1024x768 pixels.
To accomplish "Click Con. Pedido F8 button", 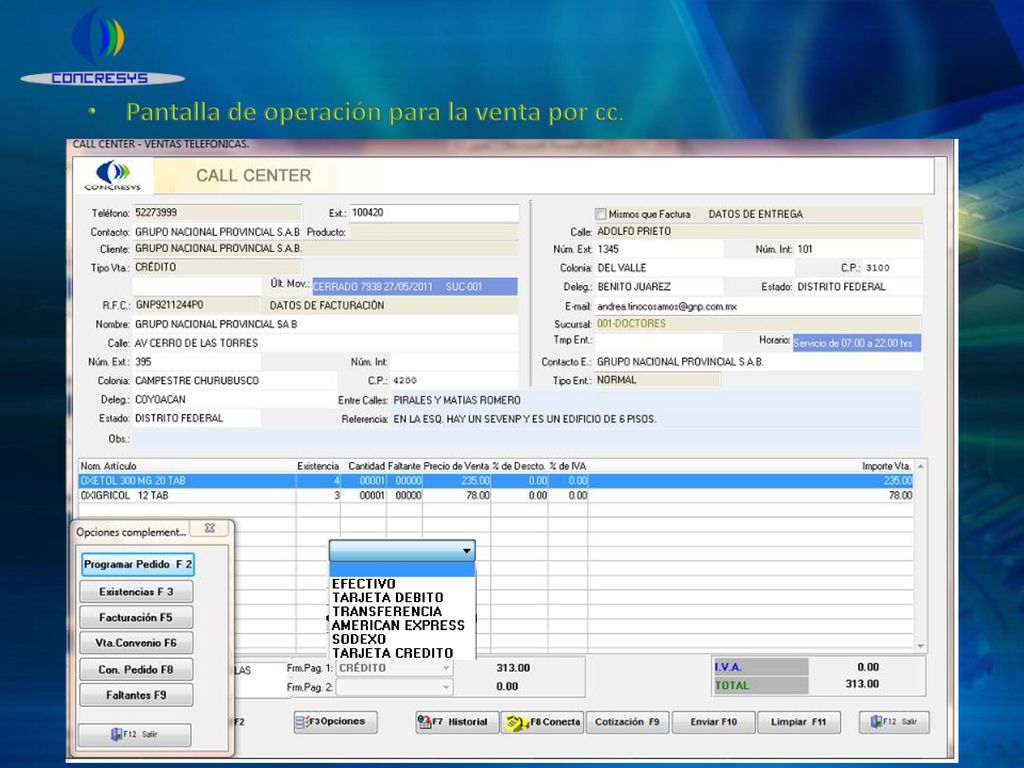I will pos(136,669).
